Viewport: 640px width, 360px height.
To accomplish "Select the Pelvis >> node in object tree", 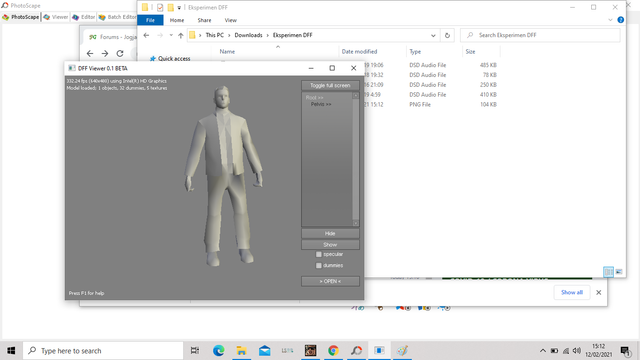I will [x=321, y=104].
